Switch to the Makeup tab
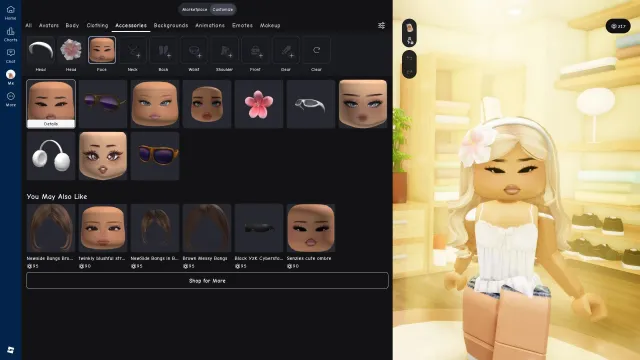The image size is (640, 360). (x=270, y=25)
